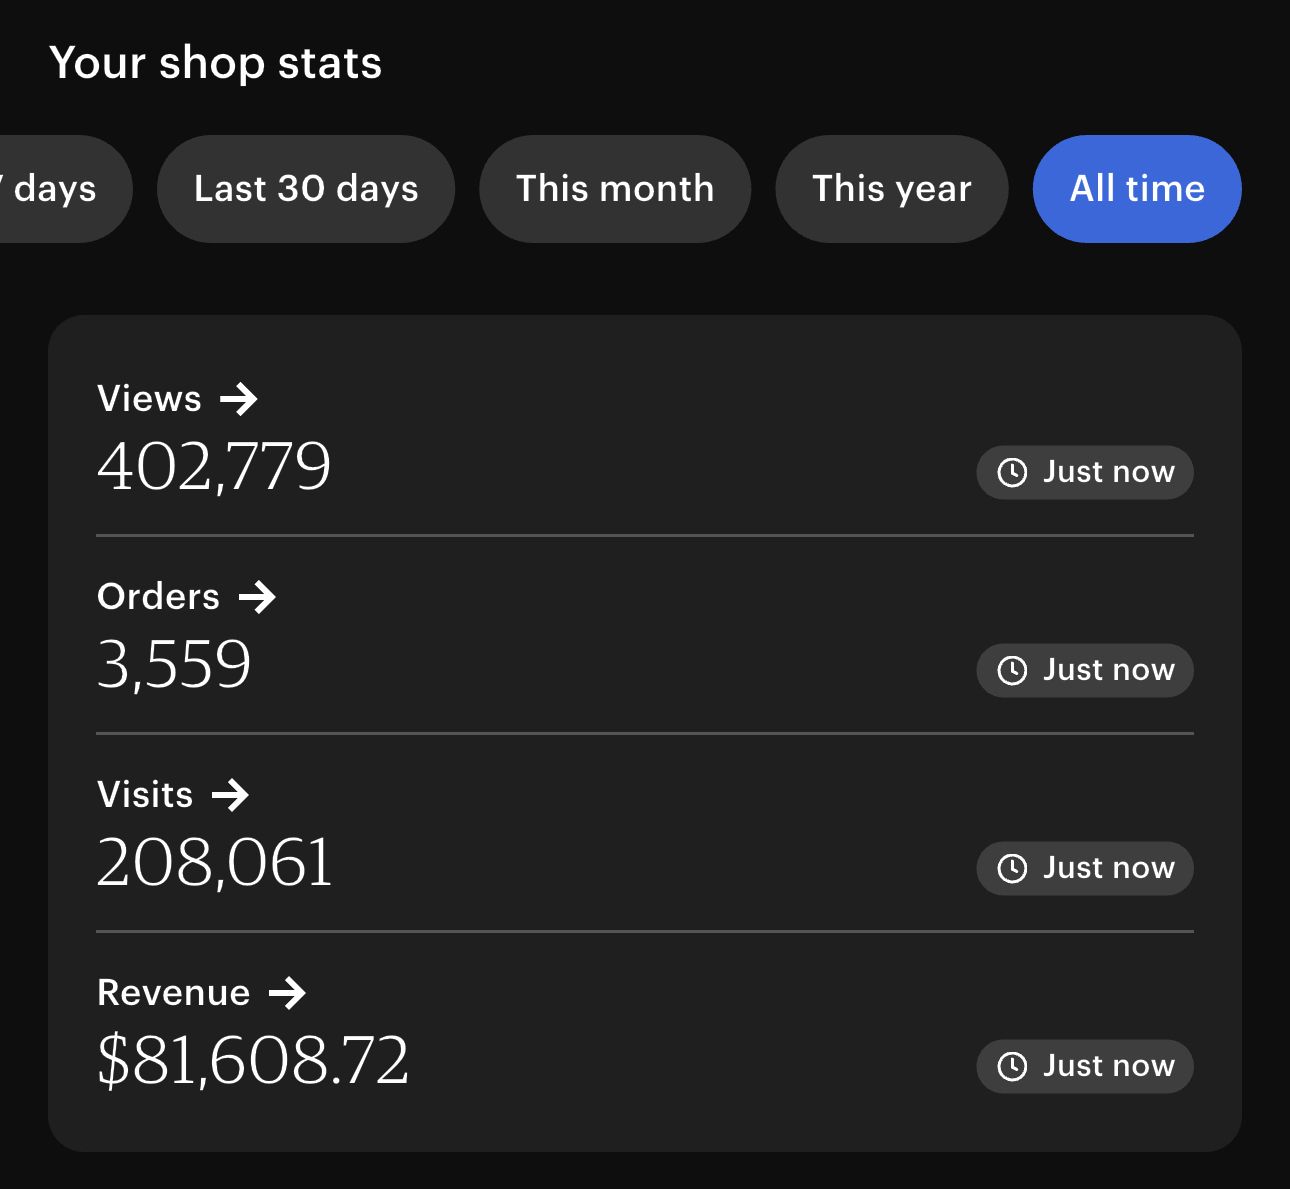Click the clock icon in Revenue row
This screenshot has height=1189, width=1290.
[1012, 1066]
